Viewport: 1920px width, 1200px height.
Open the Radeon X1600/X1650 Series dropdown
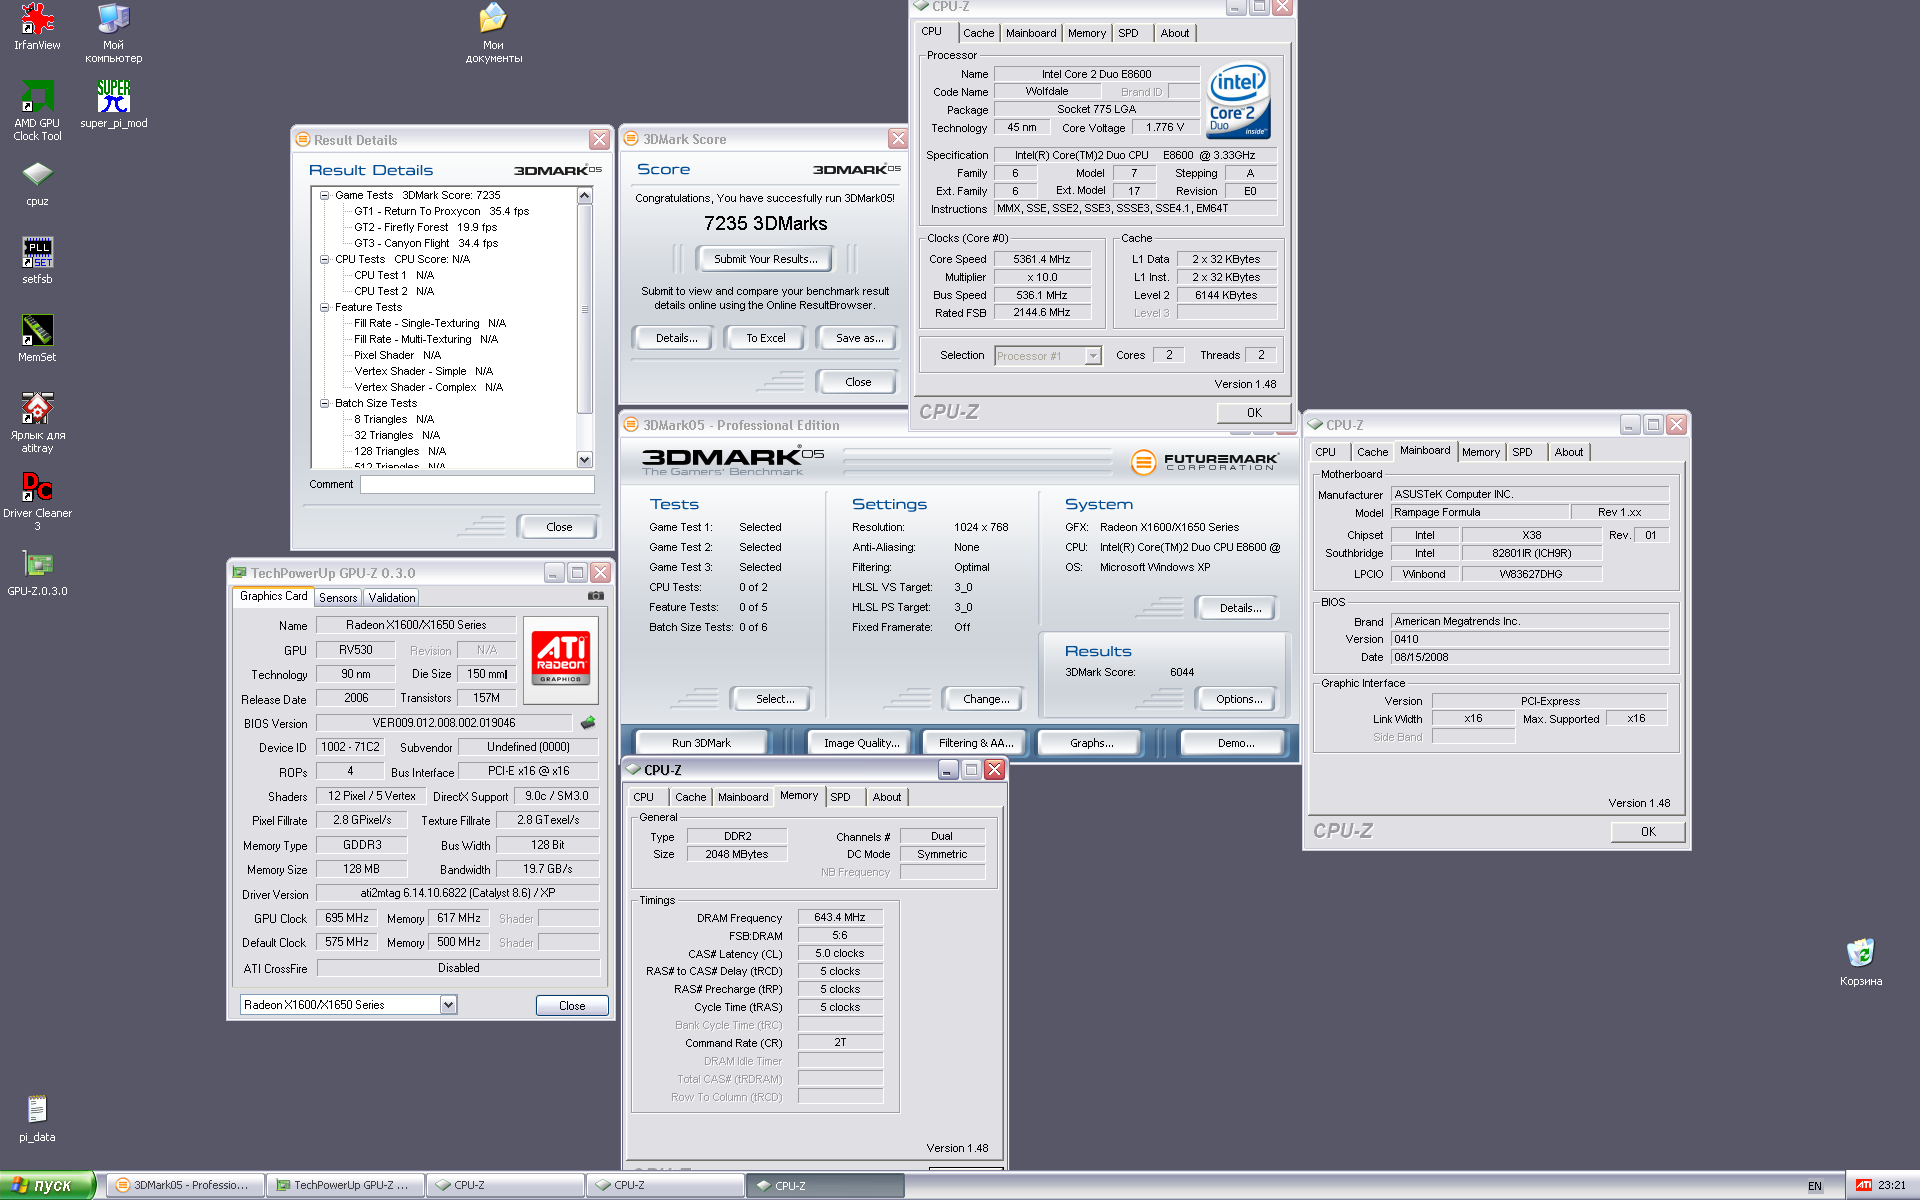pos(448,1005)
